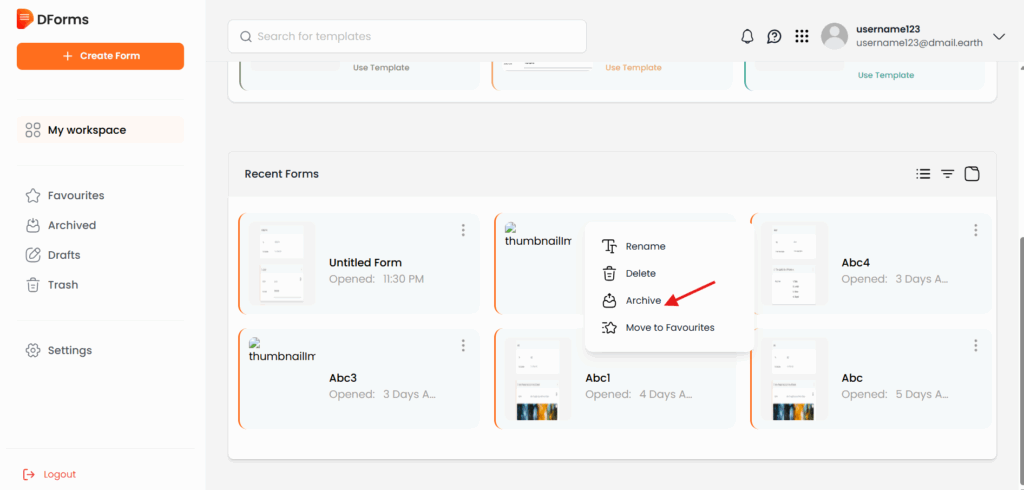This screenshot has width=1024, height=490.
Task: Expand the user account dropdown chevron
Action: [x=998, y=37]
